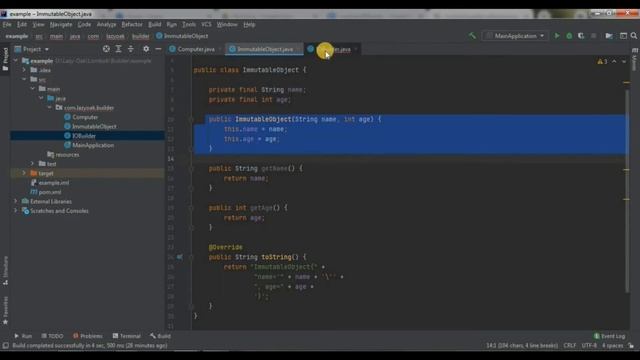The image size is (640, 360).
Task: Open the Run tool window
Action: click(23, 336)
